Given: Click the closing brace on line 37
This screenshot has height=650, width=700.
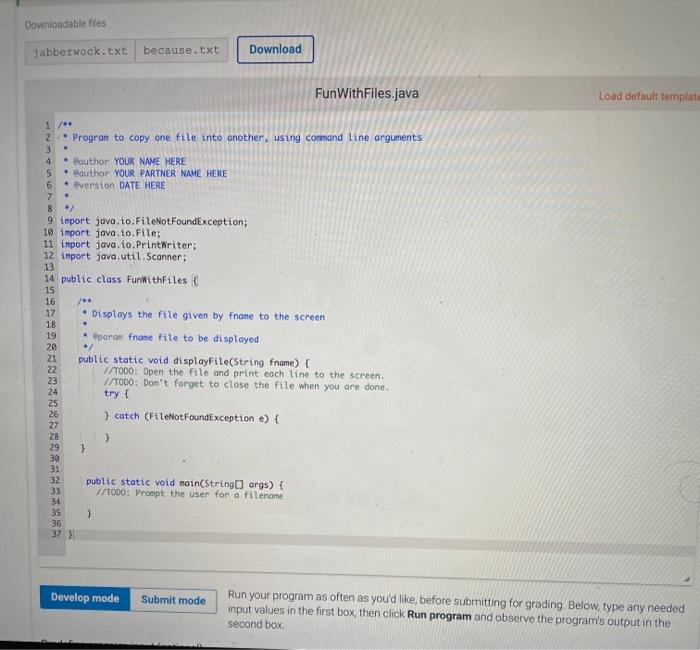Looking at the screenshot, I should tap(70, 534).
